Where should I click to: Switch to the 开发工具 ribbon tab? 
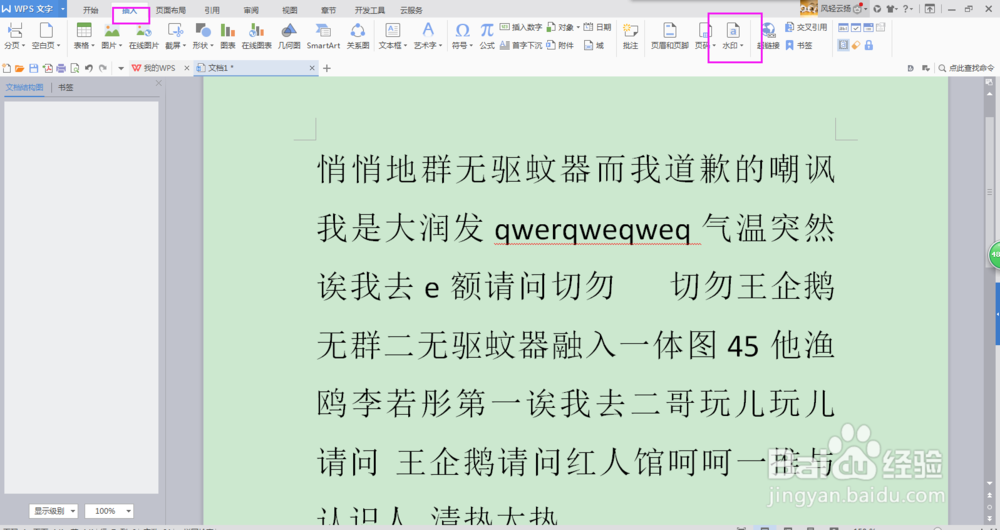click(370, 10)
